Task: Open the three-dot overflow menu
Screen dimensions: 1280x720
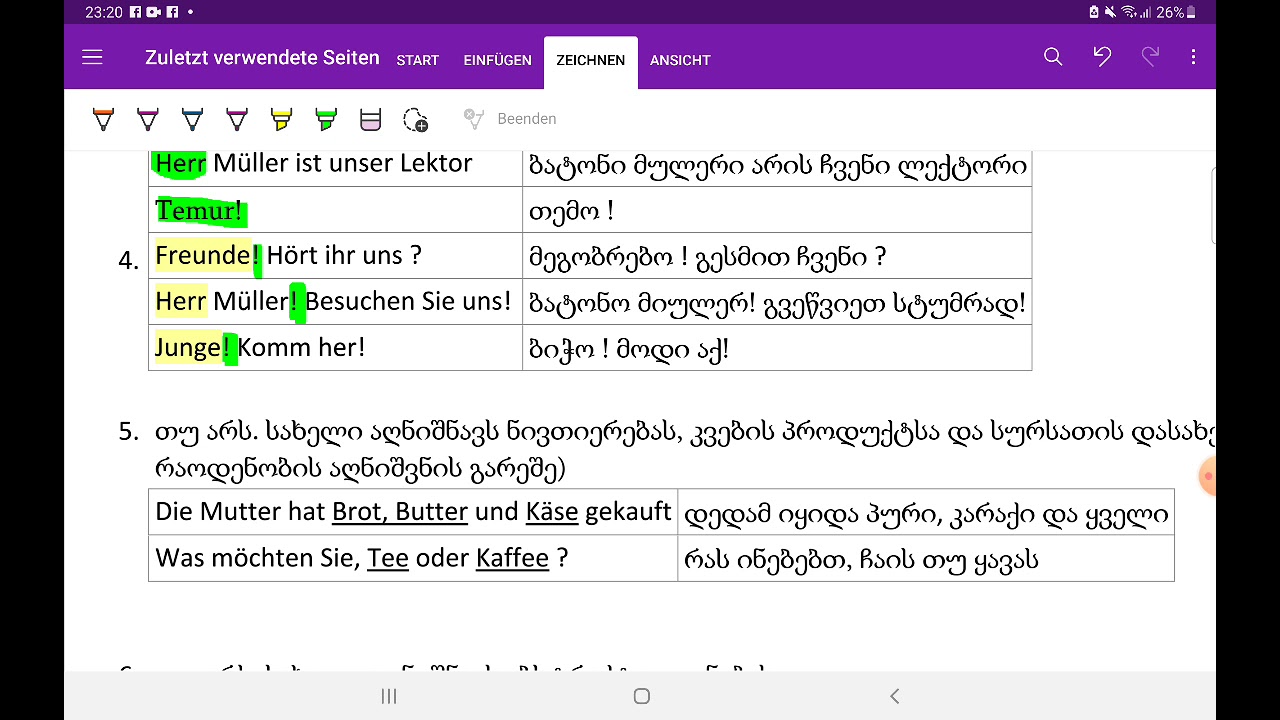Action: pyautogui.click(x=1193, y=58)
